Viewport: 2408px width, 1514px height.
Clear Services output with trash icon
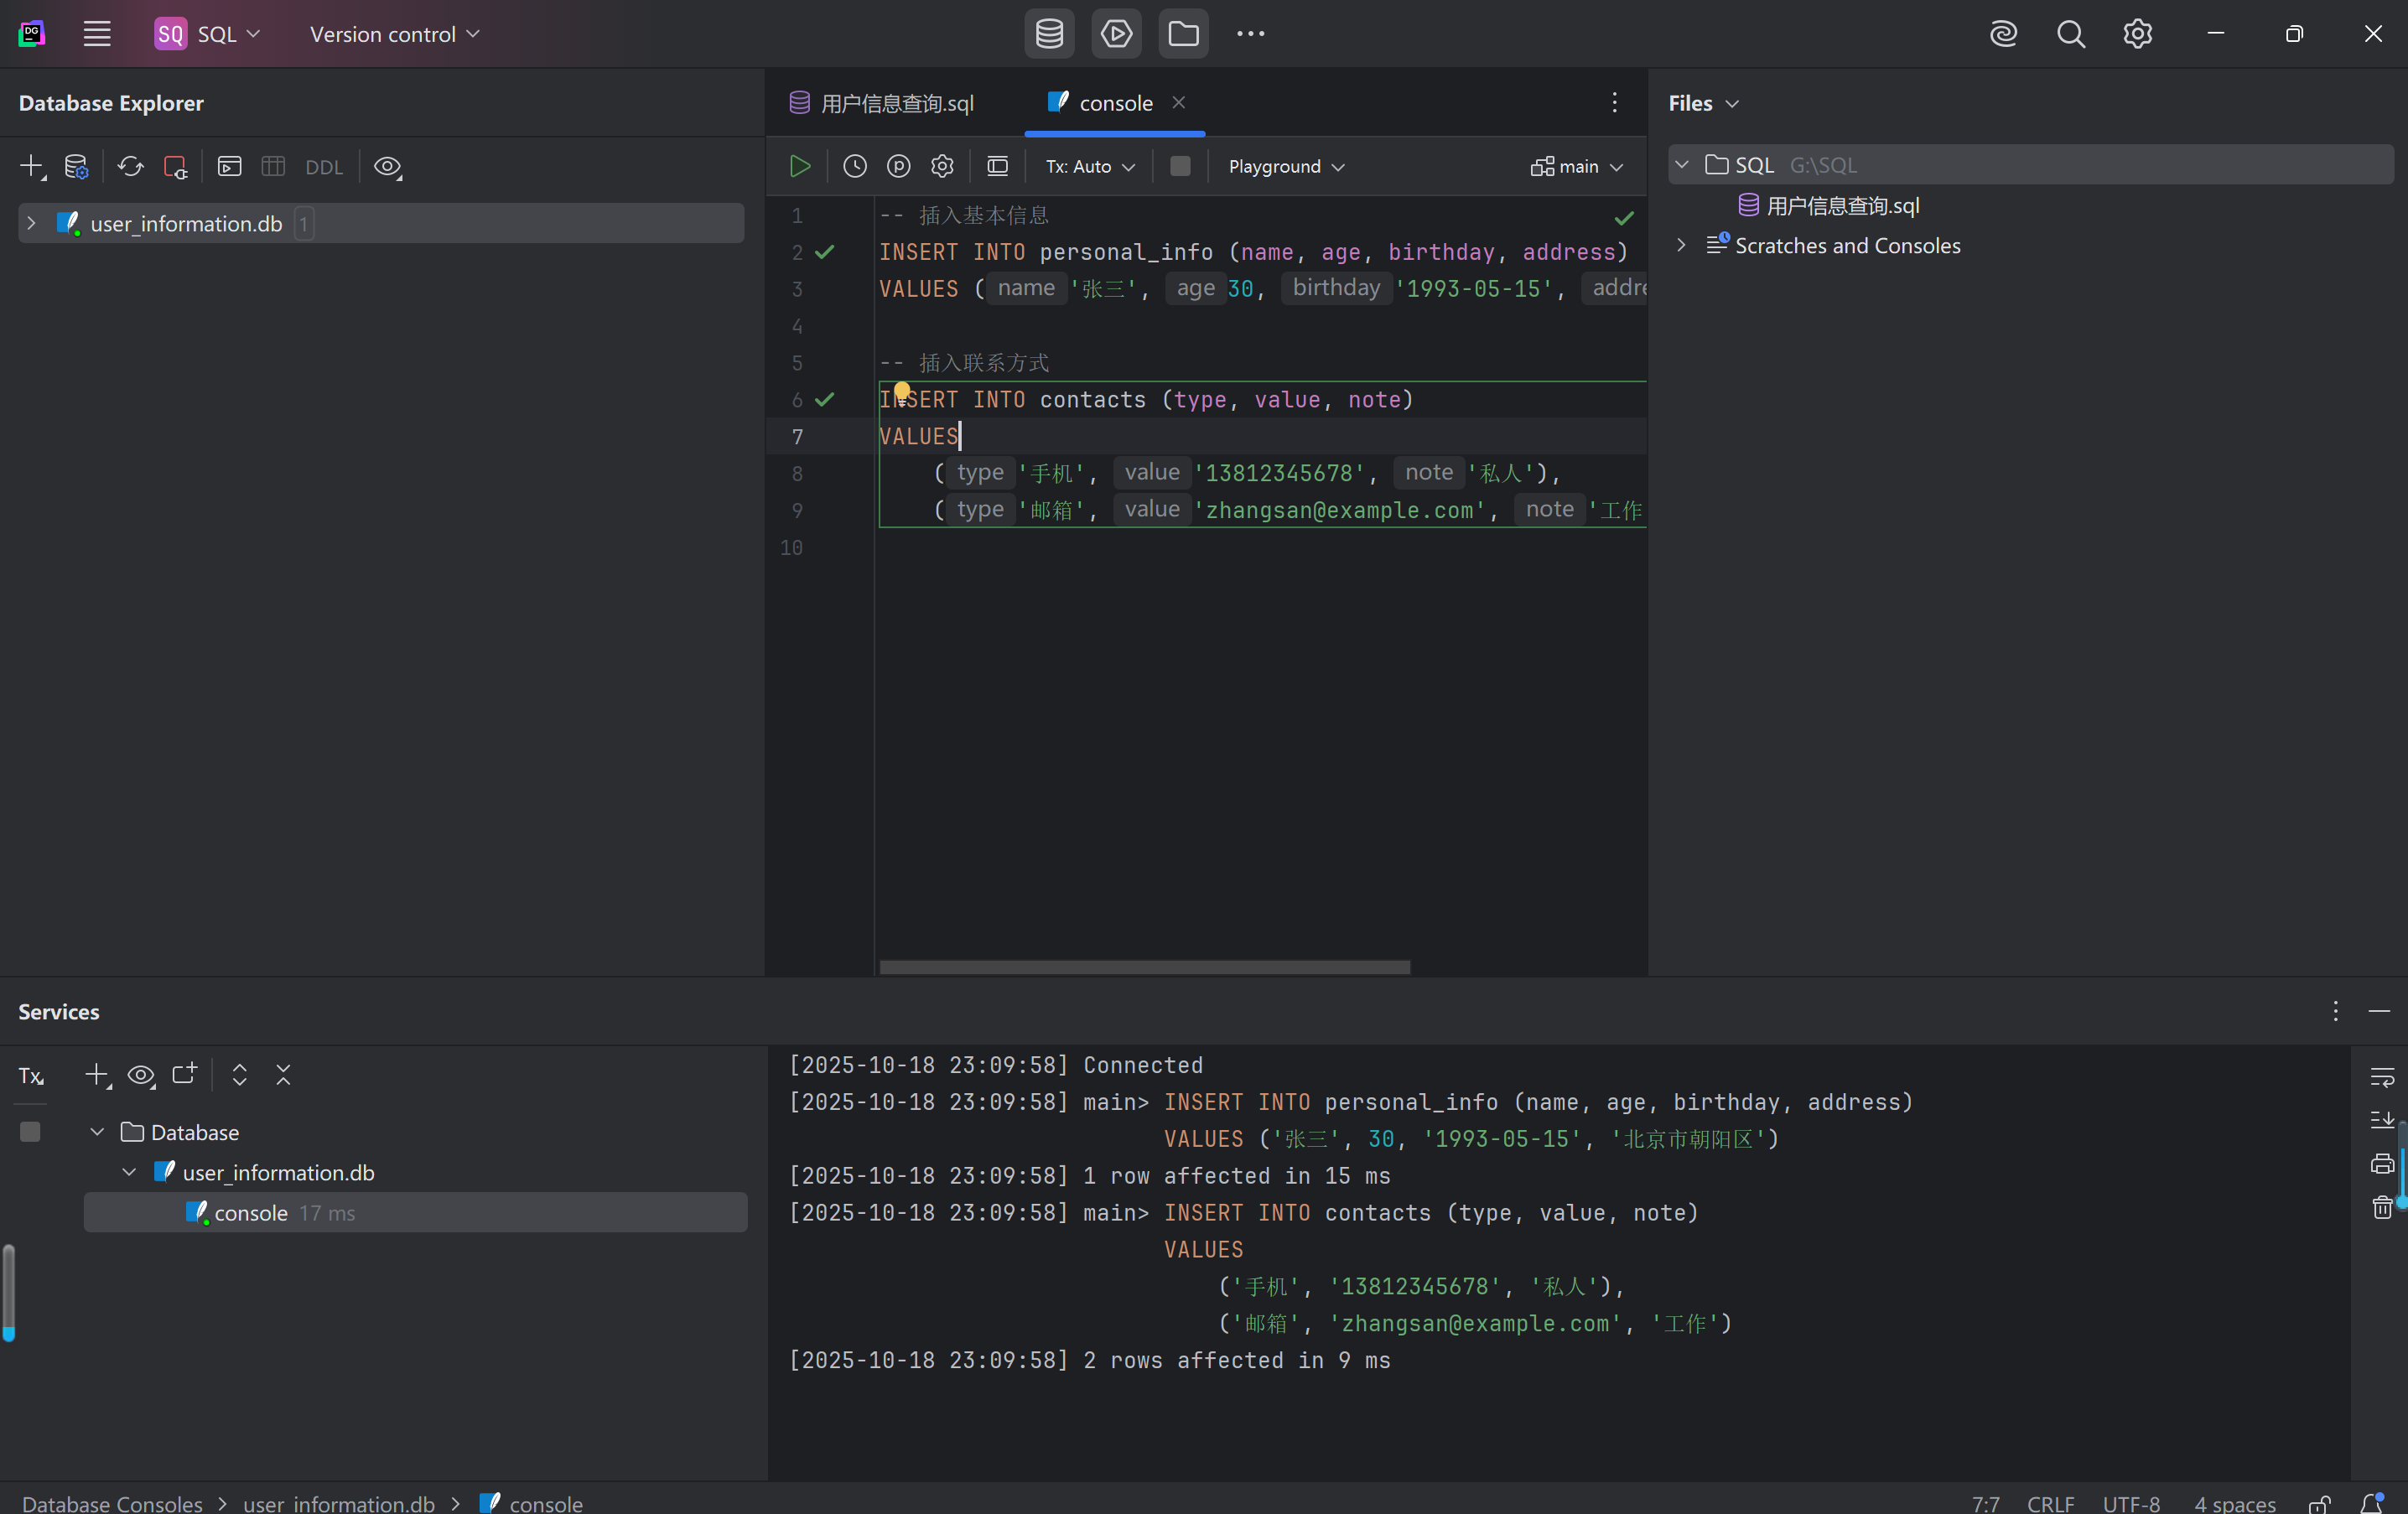[2381, 1207]
